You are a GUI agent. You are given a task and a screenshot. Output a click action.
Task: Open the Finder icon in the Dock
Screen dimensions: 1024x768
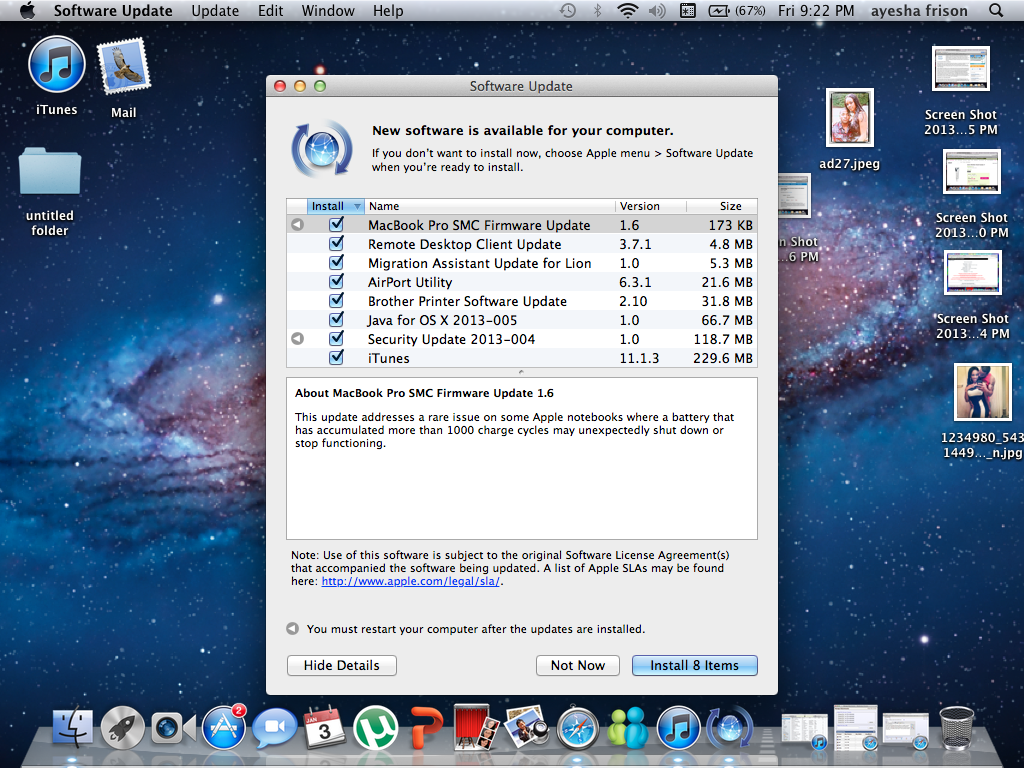point(72,726)
